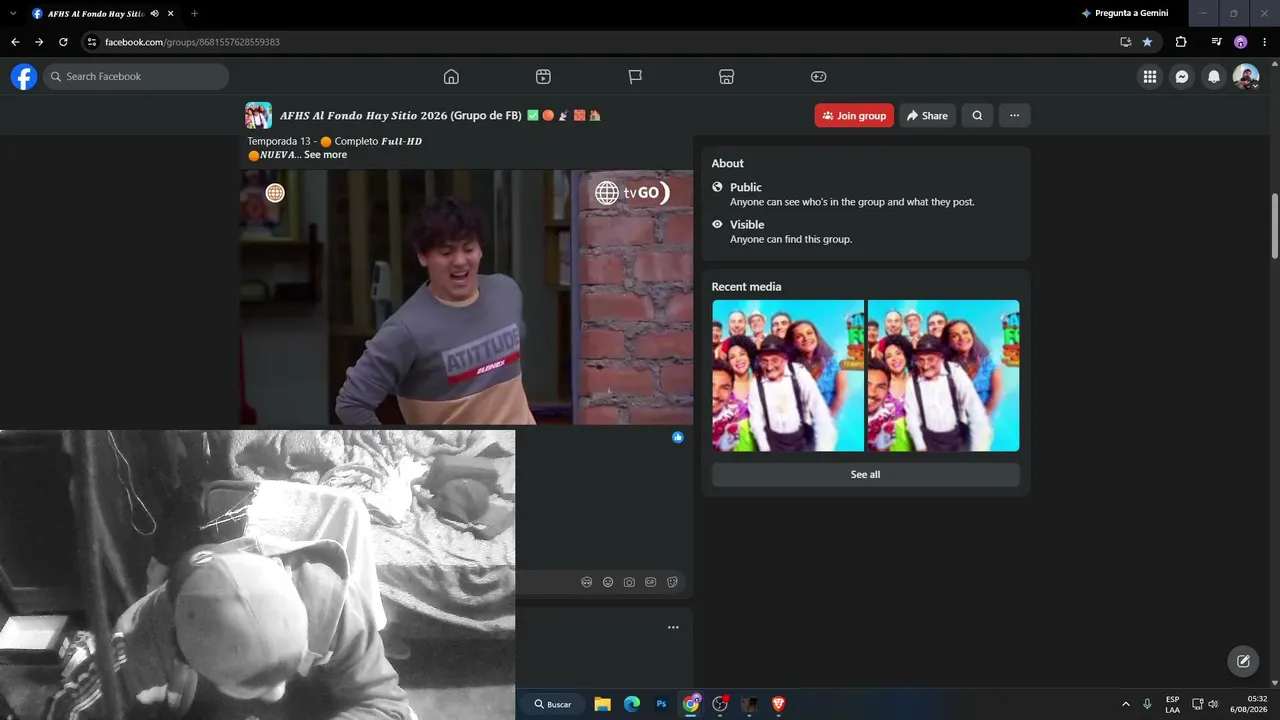
Task: View site information in address bar
Action: [x=92, y=42]
